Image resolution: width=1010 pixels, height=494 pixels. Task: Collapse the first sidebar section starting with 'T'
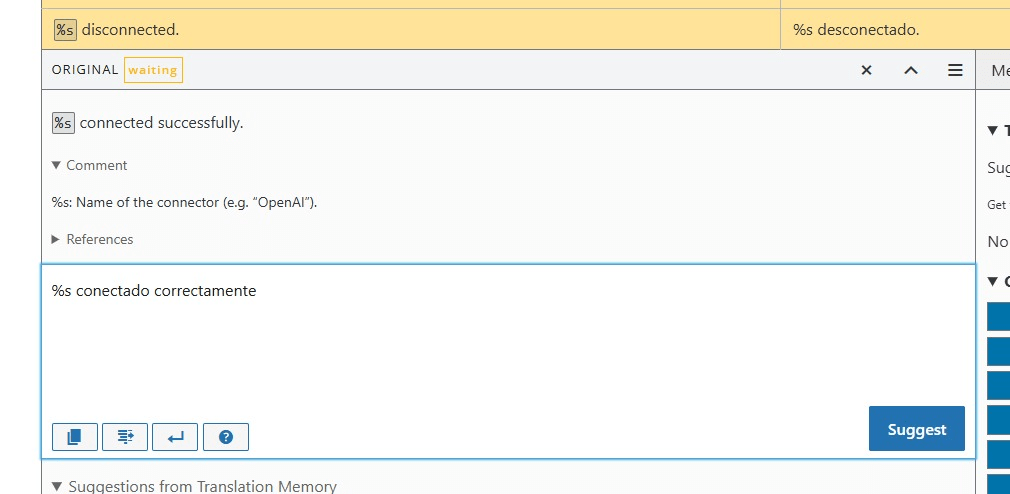pyautogui.click(x=993, y=131)
